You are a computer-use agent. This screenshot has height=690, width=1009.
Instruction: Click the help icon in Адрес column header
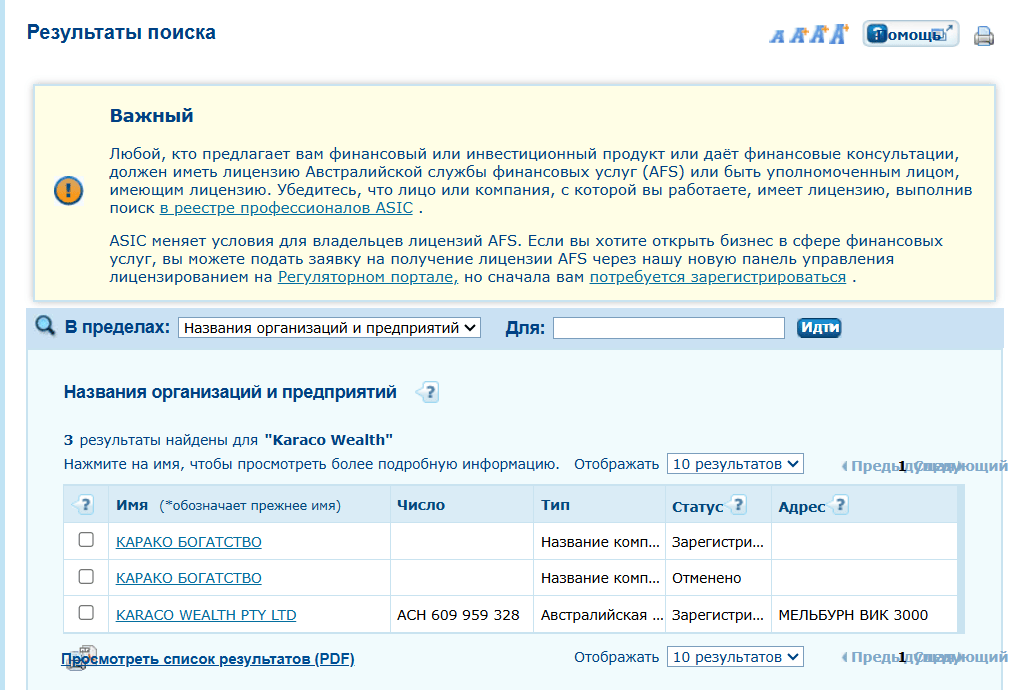tap(840, 505)
